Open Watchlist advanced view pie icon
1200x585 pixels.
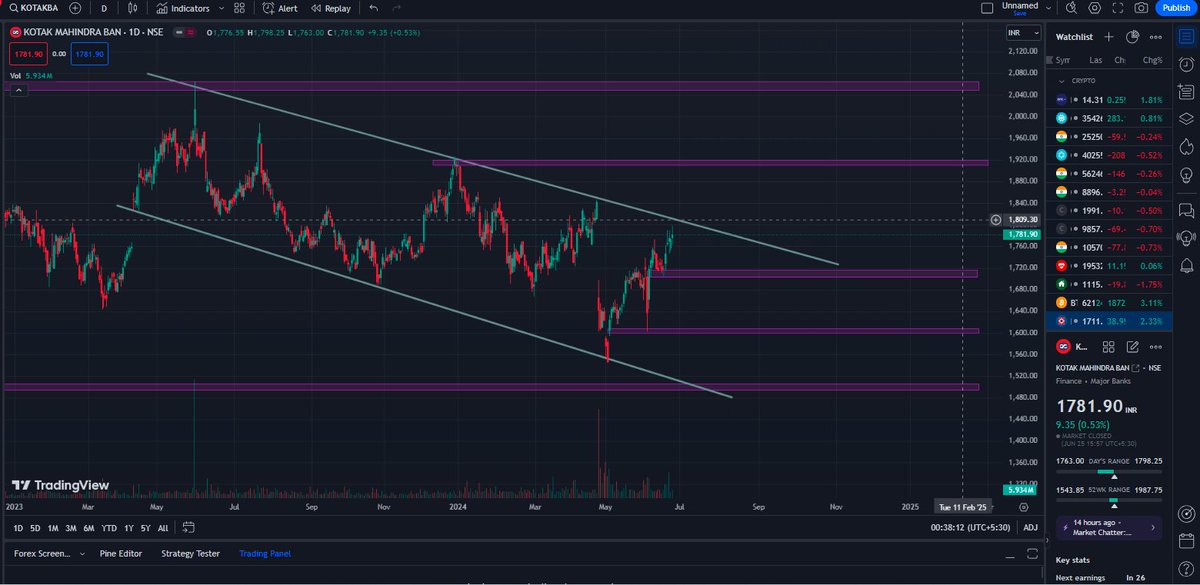[x=1132, y=37]
